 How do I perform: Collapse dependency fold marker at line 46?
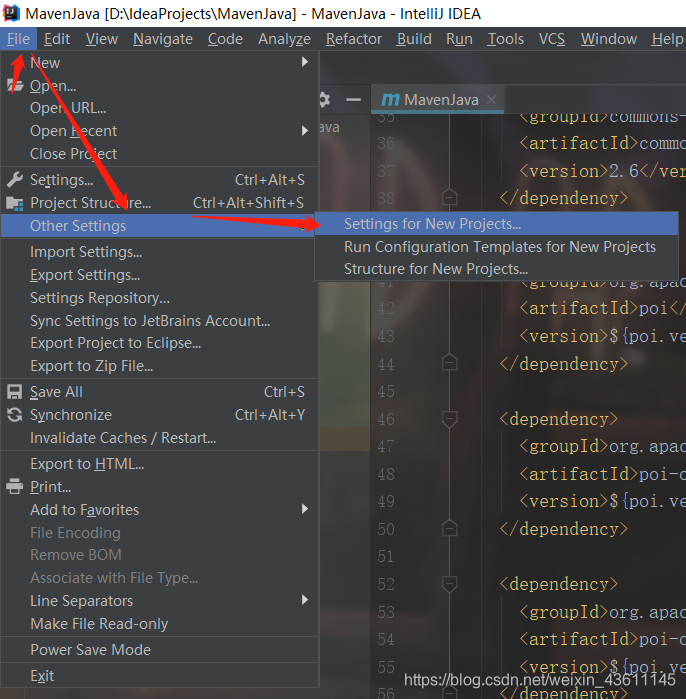coord(449,419)
